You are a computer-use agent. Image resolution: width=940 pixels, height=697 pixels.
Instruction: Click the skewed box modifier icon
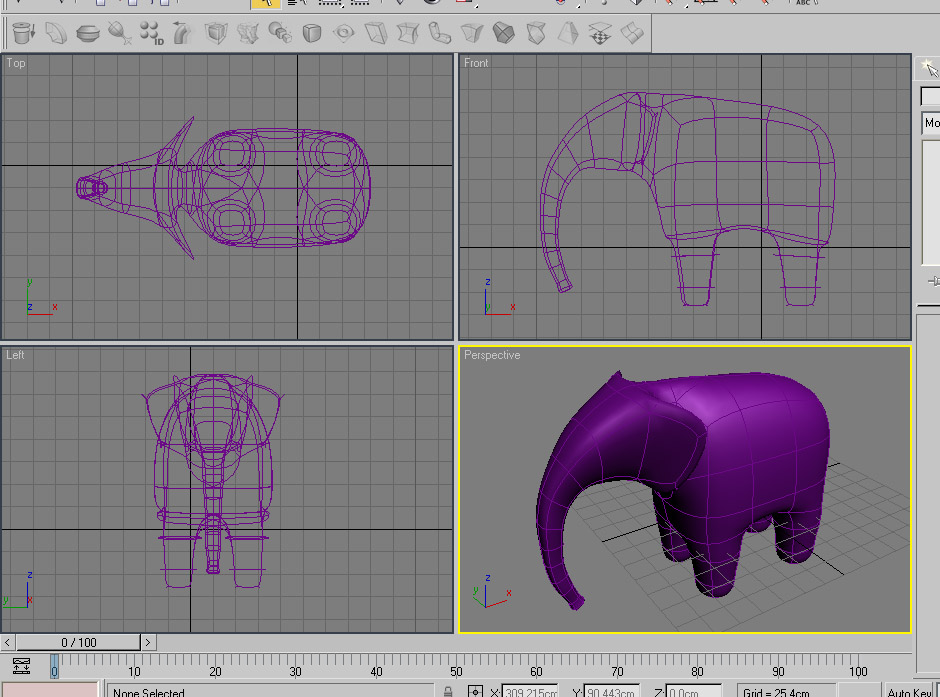coord(376,33)
